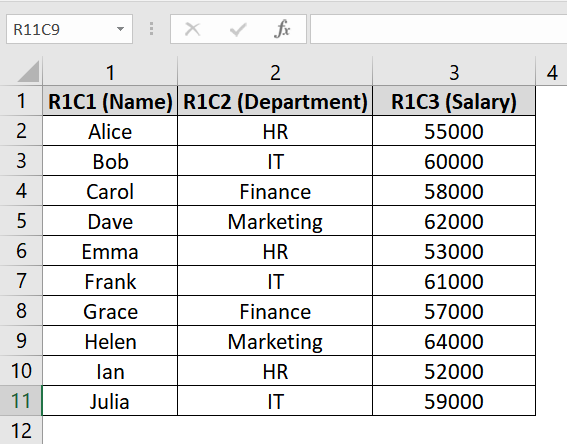Select column 1 header

click(110, 72)
